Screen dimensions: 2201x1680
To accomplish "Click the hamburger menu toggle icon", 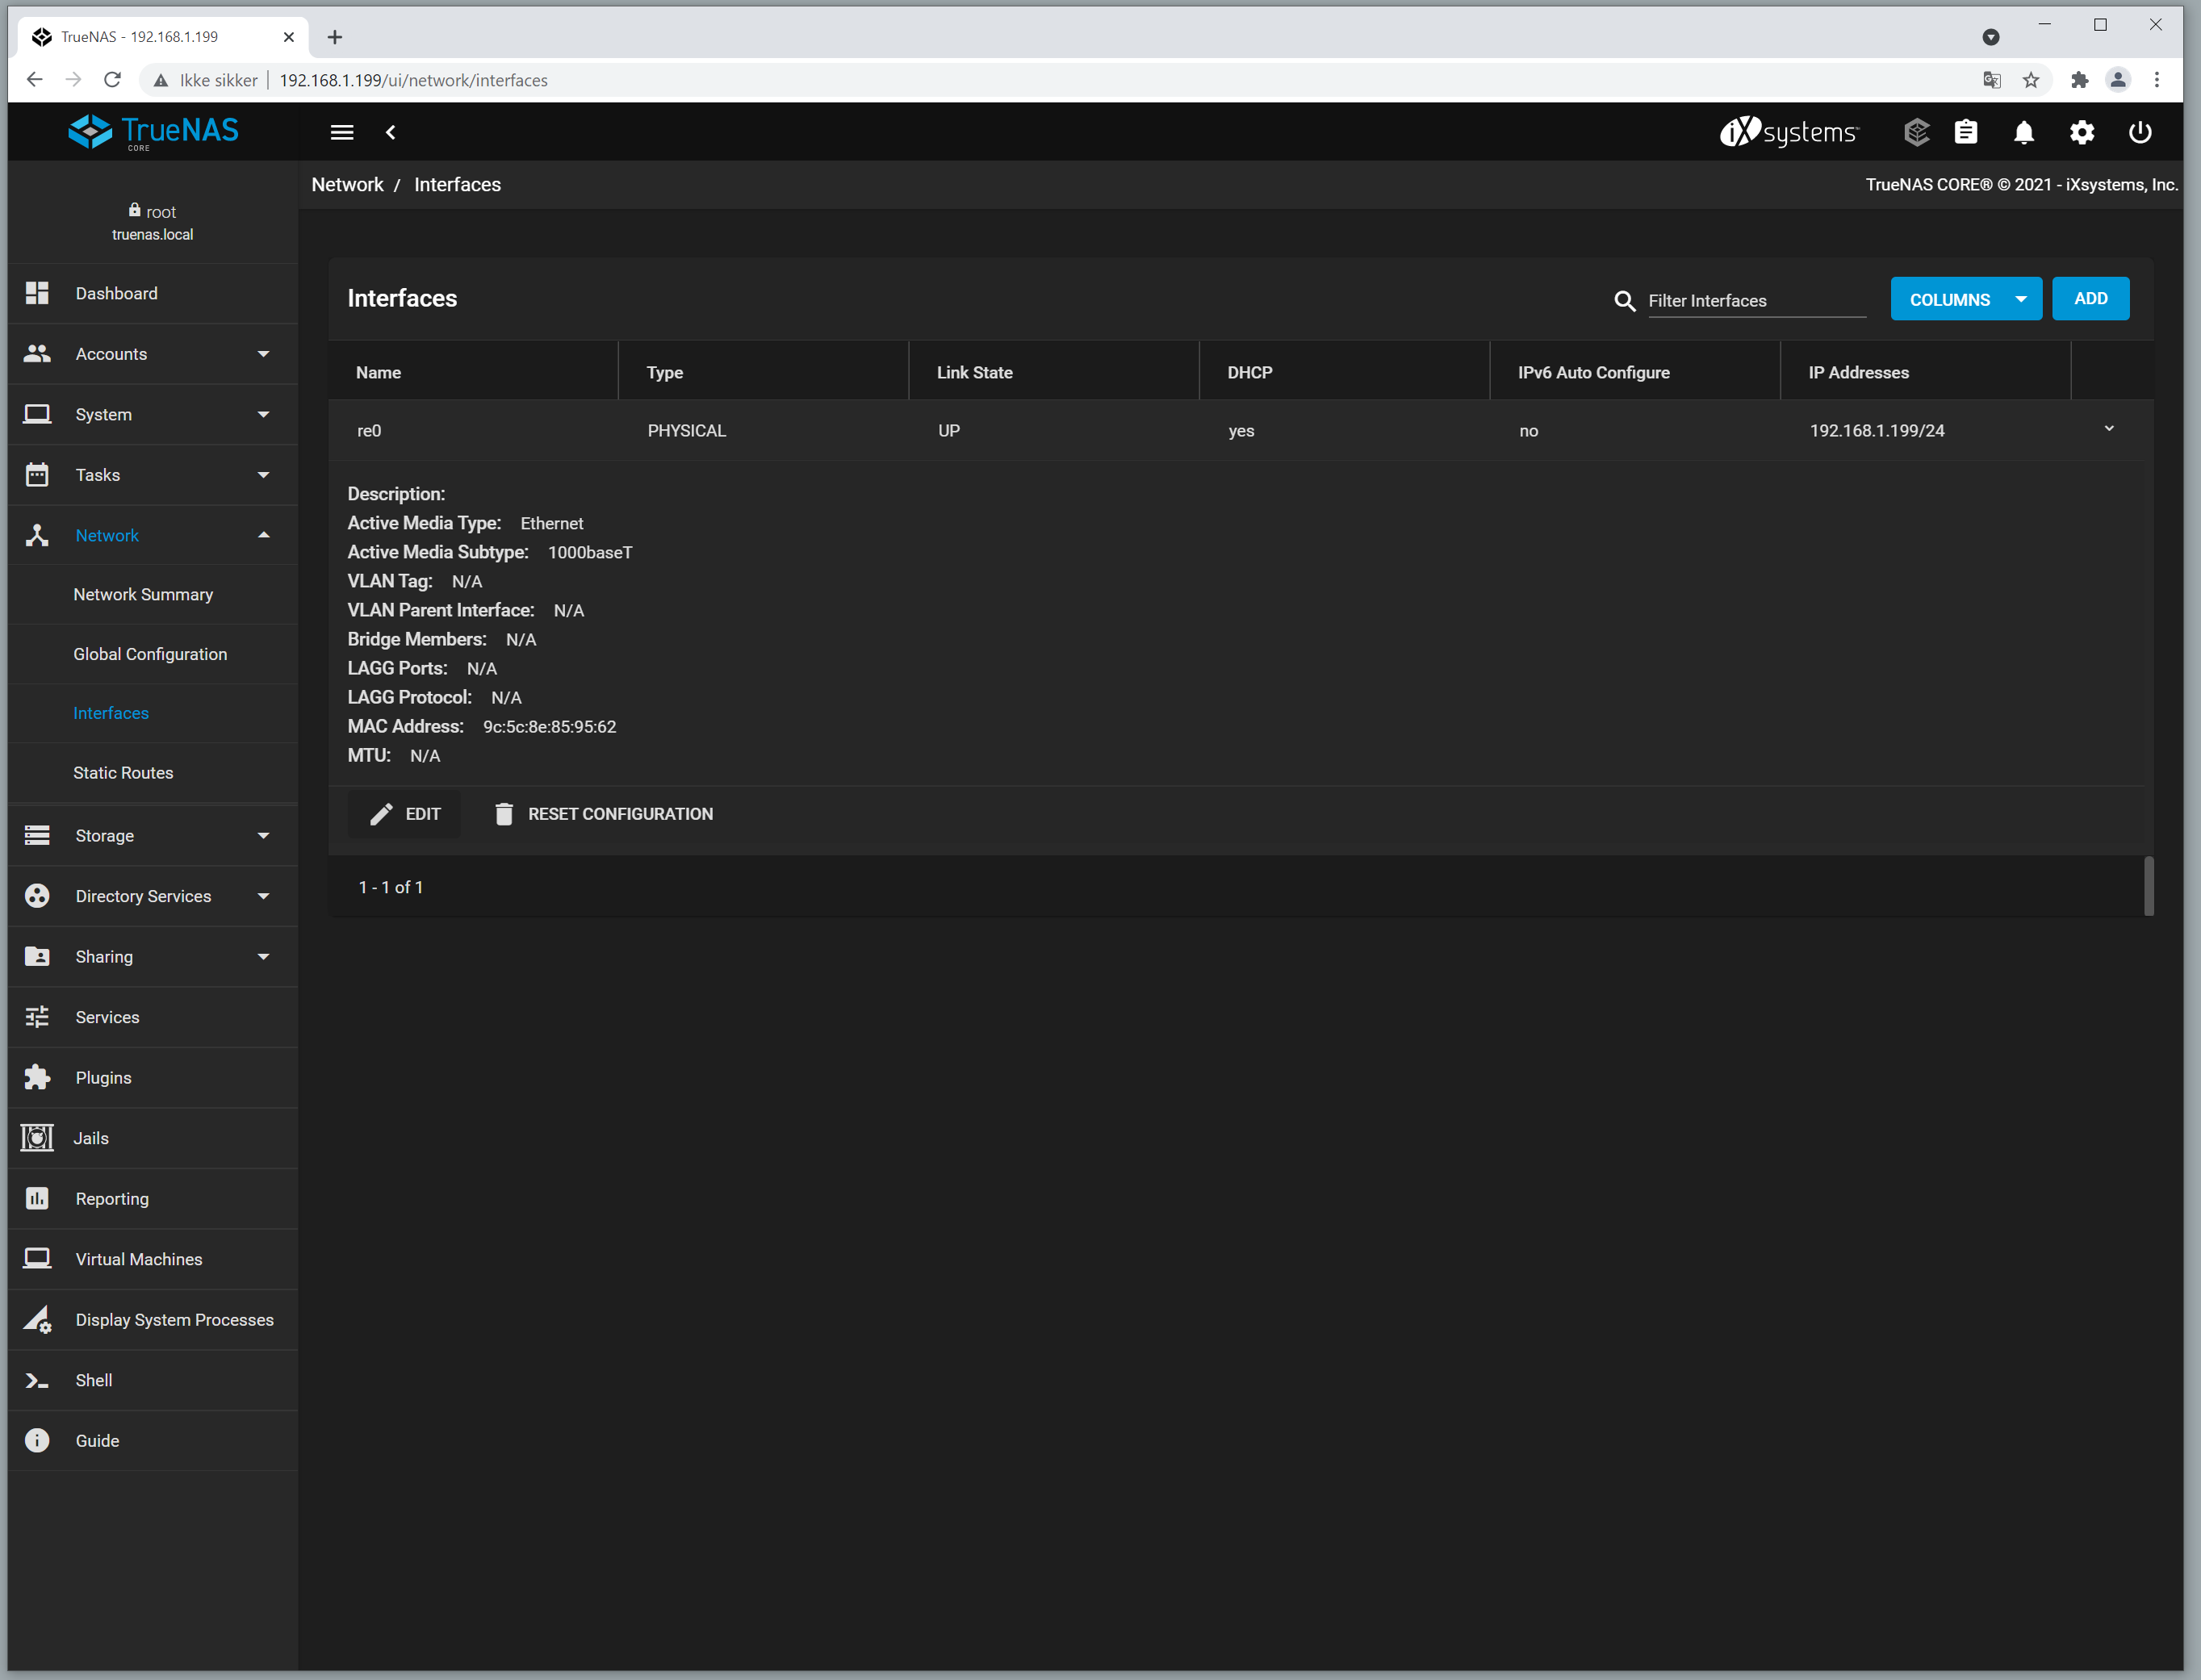I will pyautogui.click(x=342, y=132).
